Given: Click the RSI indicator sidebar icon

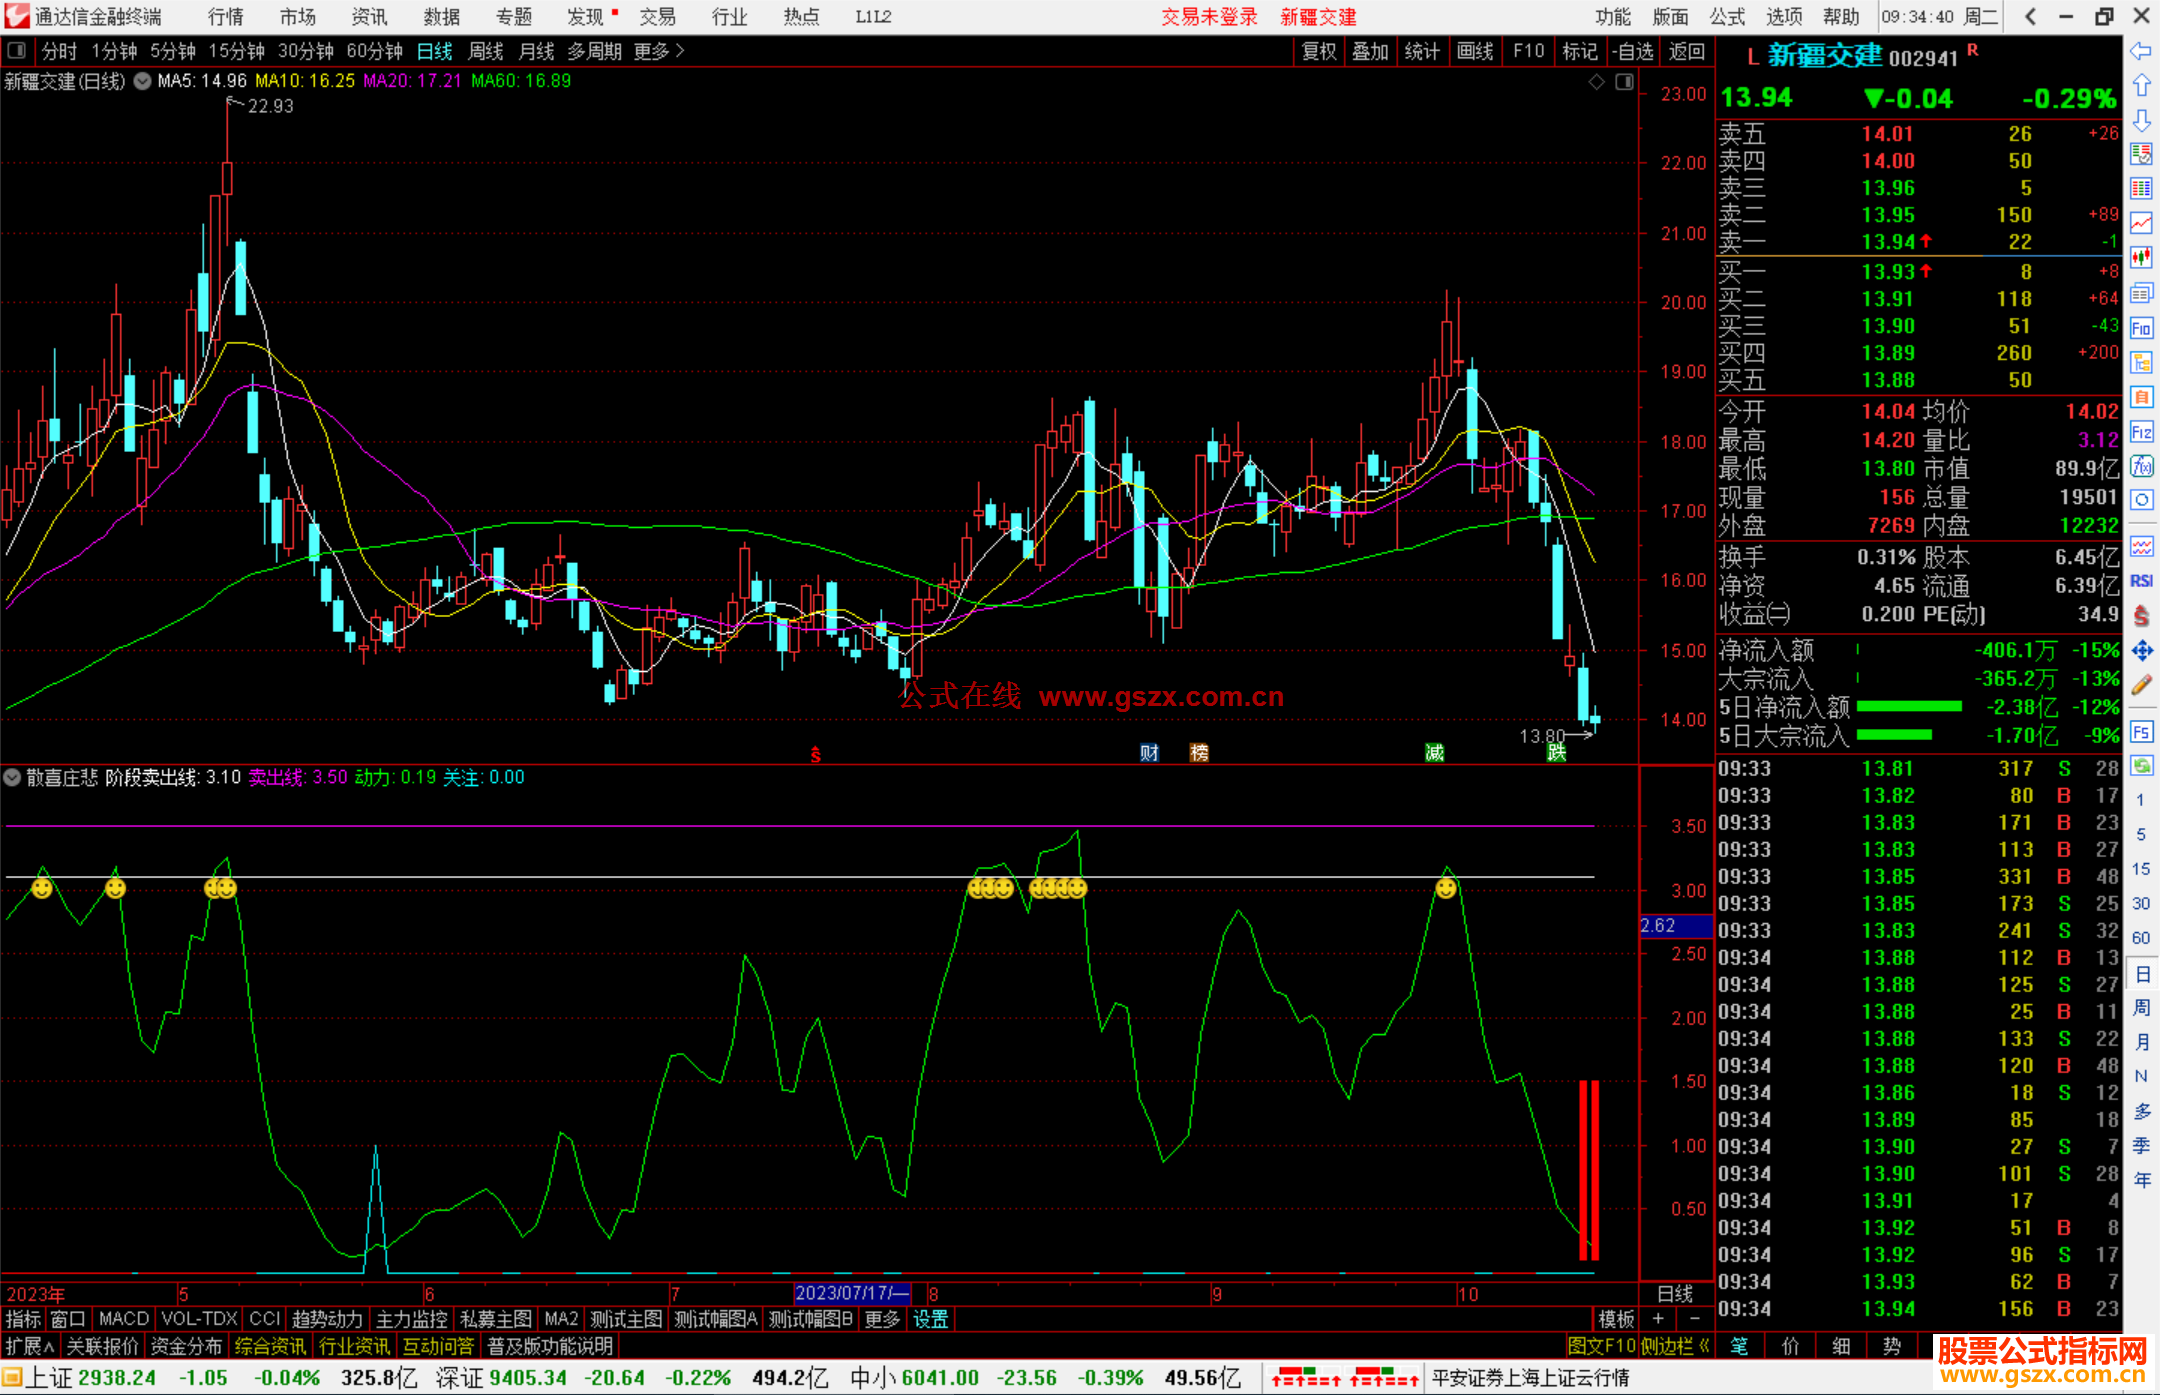Looking at the screenshot, I should (x=2141, y=581).
